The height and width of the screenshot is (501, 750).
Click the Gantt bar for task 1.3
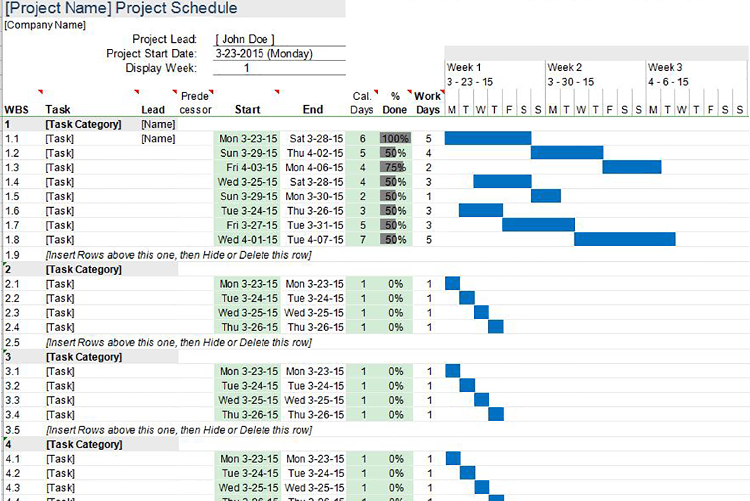click(x=632, y=167)
